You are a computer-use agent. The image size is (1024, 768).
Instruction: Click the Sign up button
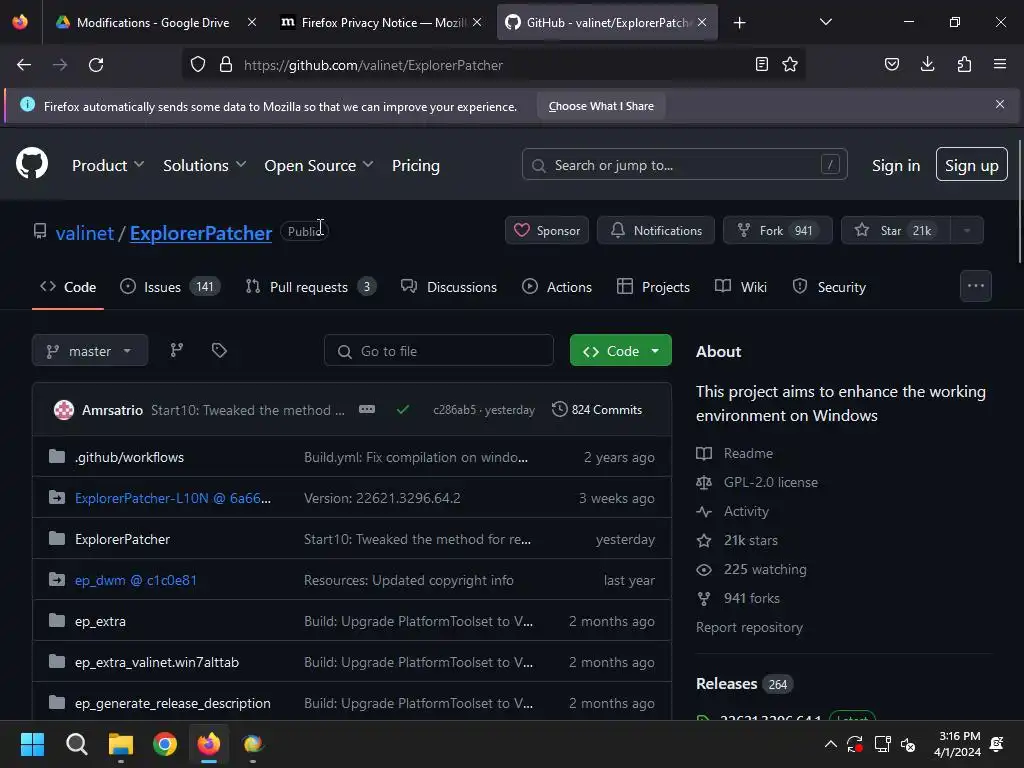coord(971,165)
